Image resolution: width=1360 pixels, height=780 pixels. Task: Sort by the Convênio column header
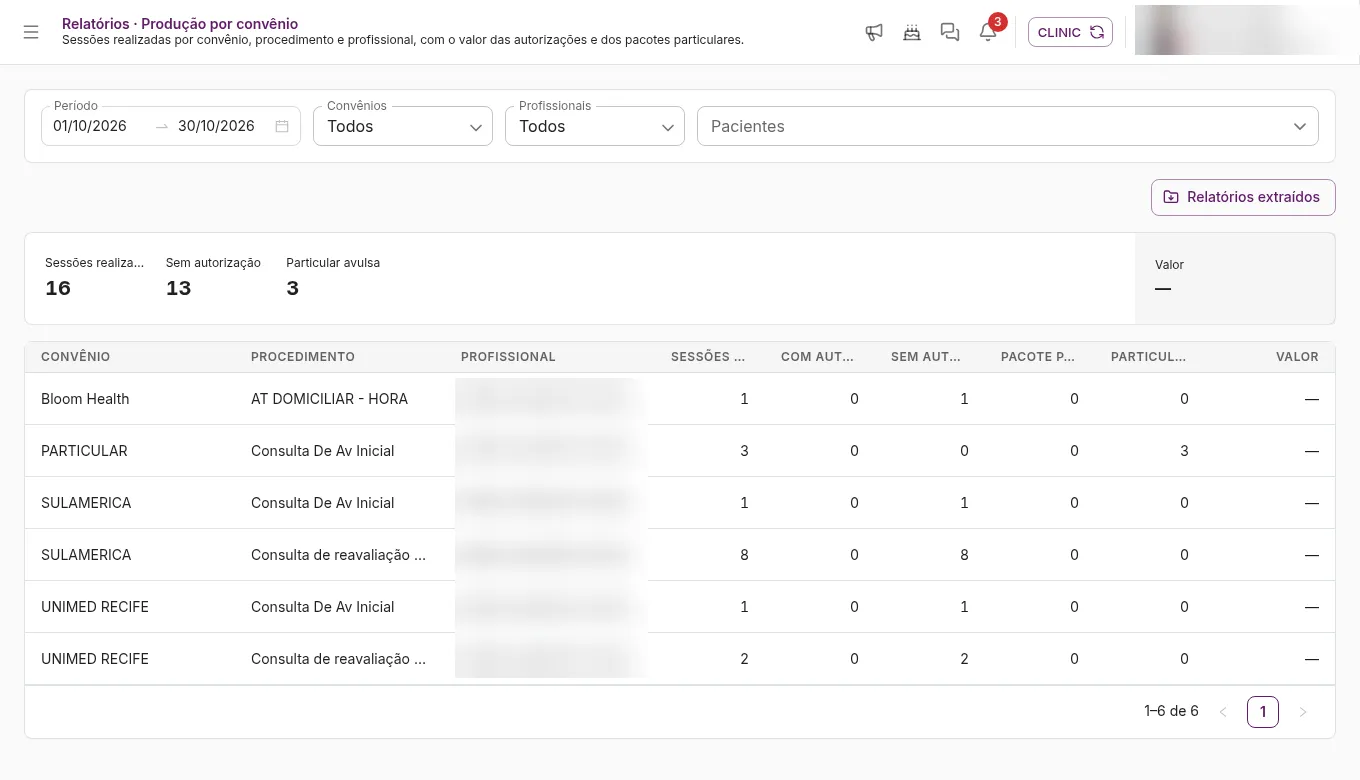point(76,357)
